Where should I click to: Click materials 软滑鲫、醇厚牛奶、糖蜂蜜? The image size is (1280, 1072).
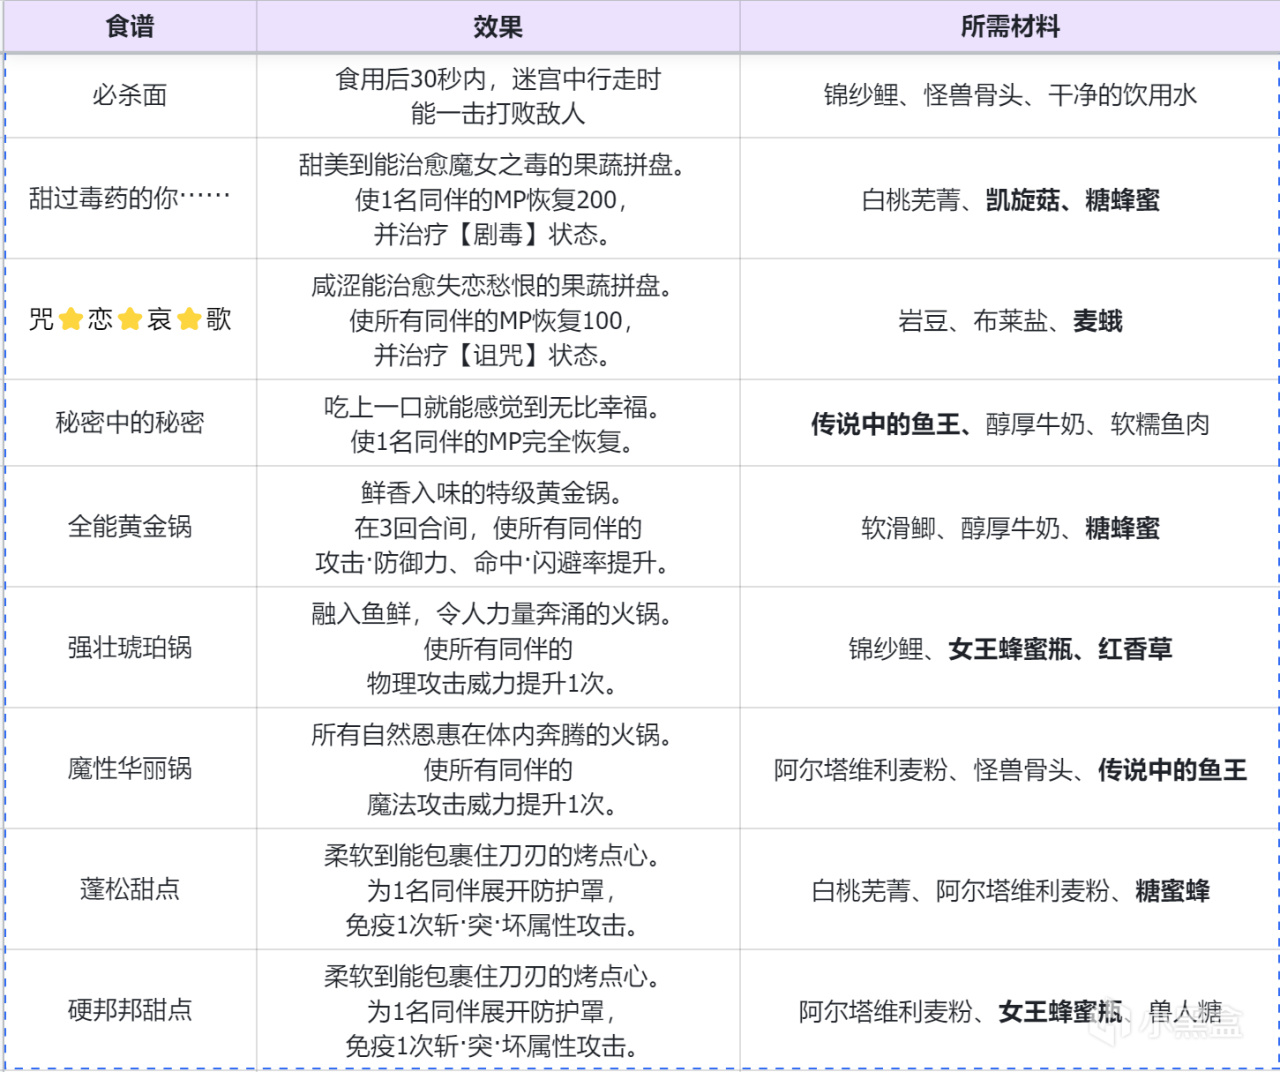coord(1010,528)
